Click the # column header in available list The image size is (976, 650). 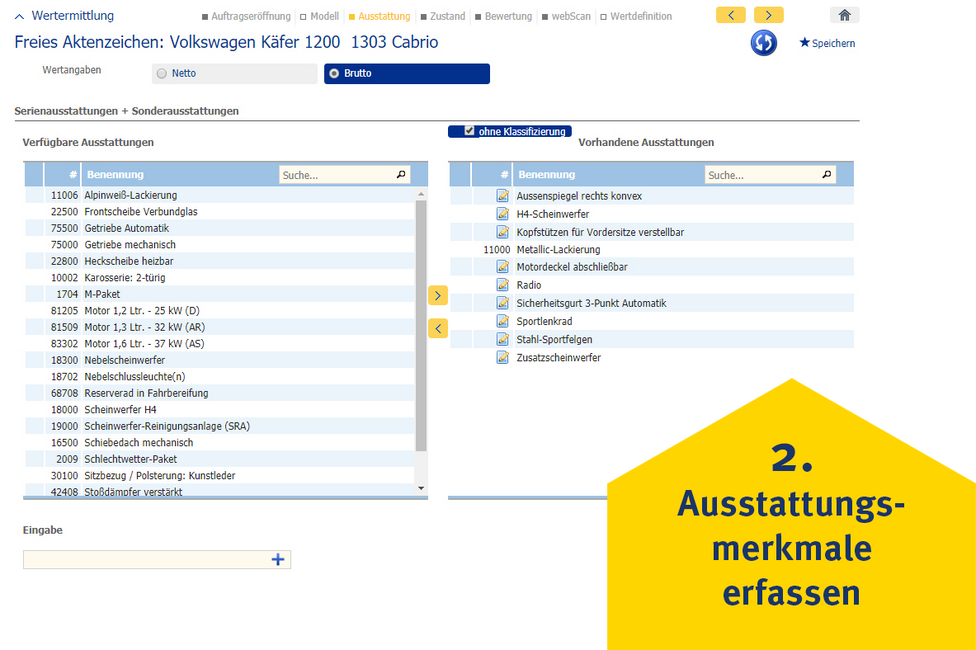tap(73, 175)
